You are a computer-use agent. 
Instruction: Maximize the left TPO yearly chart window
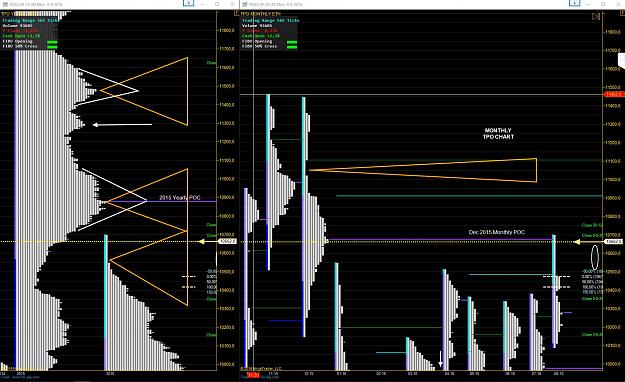tap(217, 4)
